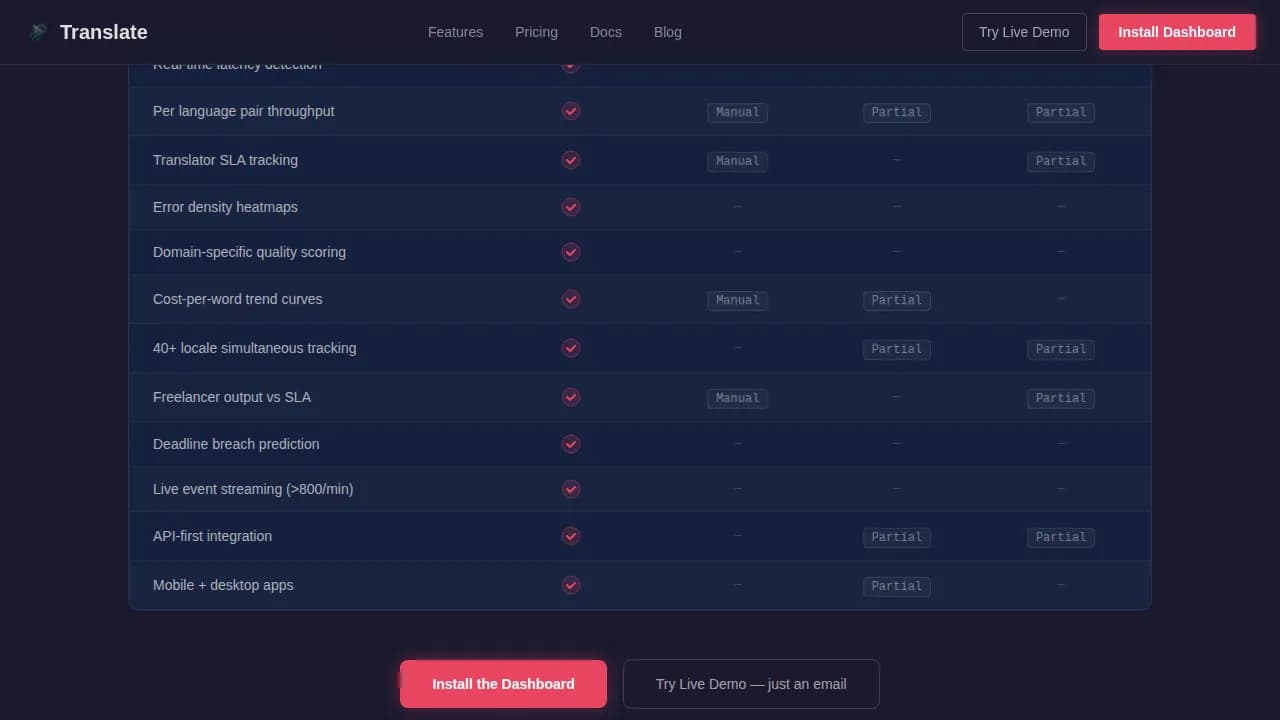Image resolution: width=1280 pixels, height=720 pixels.
Task: Select the 40+ locale simultaneous tracking label
Action: coord(255,348)
